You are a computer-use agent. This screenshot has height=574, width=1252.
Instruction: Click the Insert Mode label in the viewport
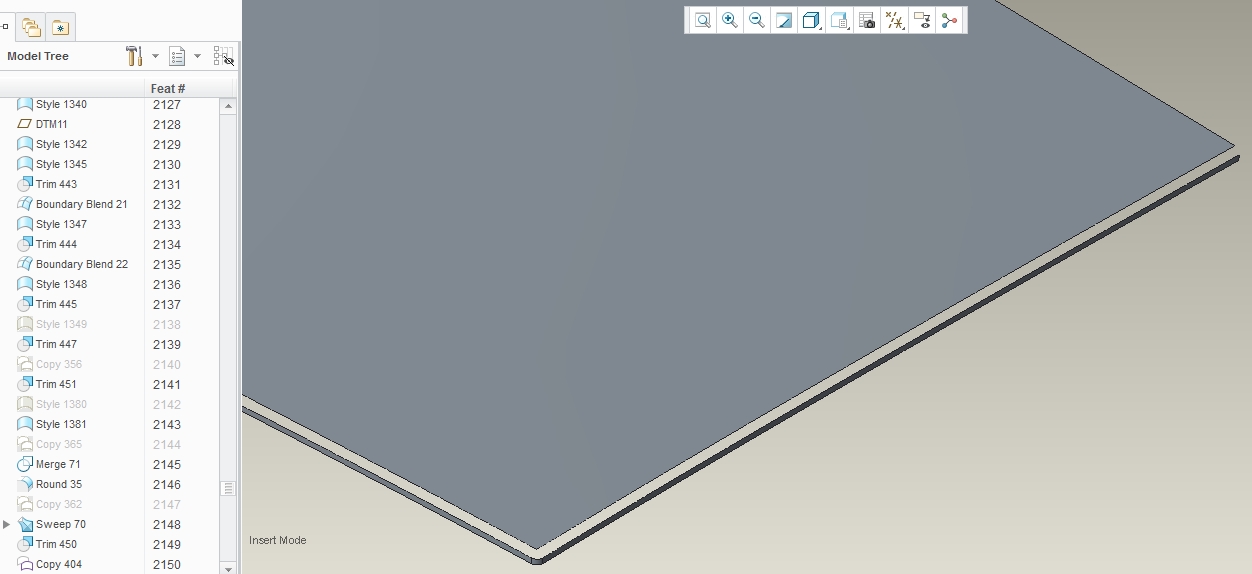coord(278,540)
